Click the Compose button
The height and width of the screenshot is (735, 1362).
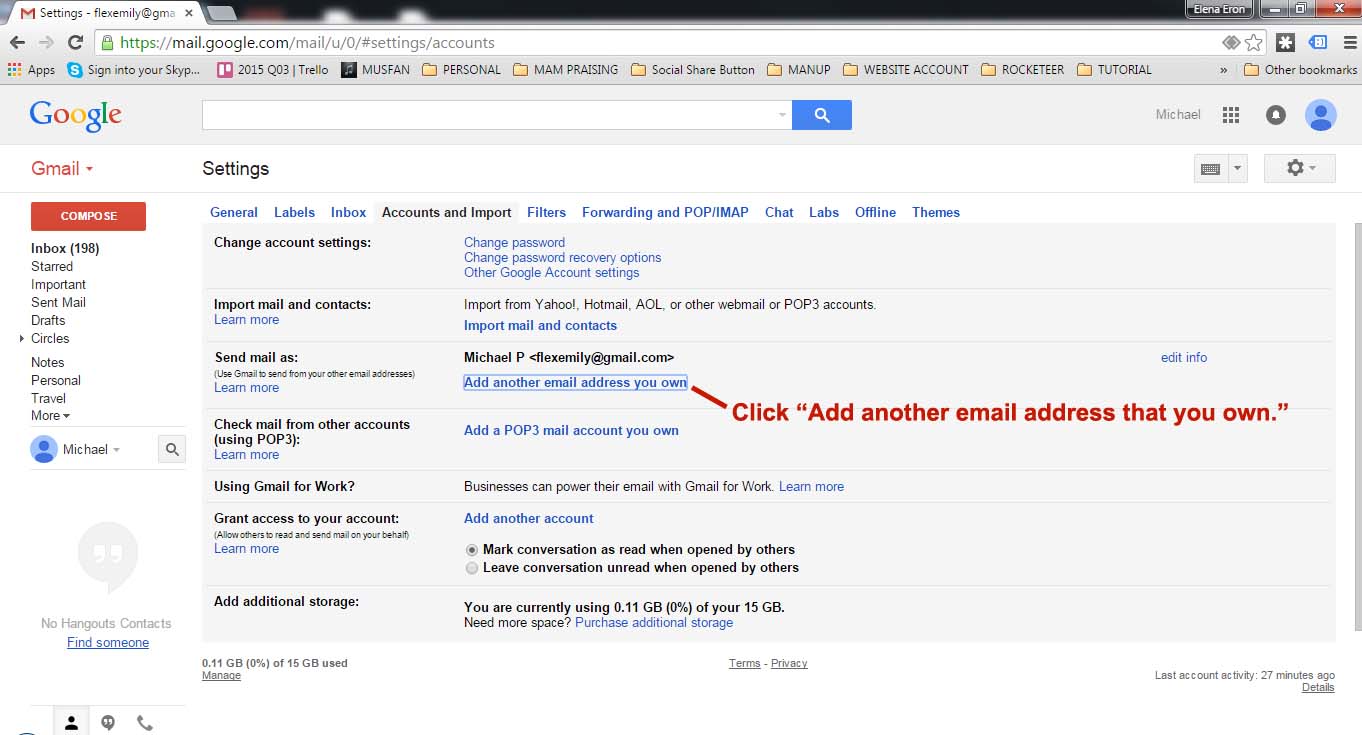[88, 216]
